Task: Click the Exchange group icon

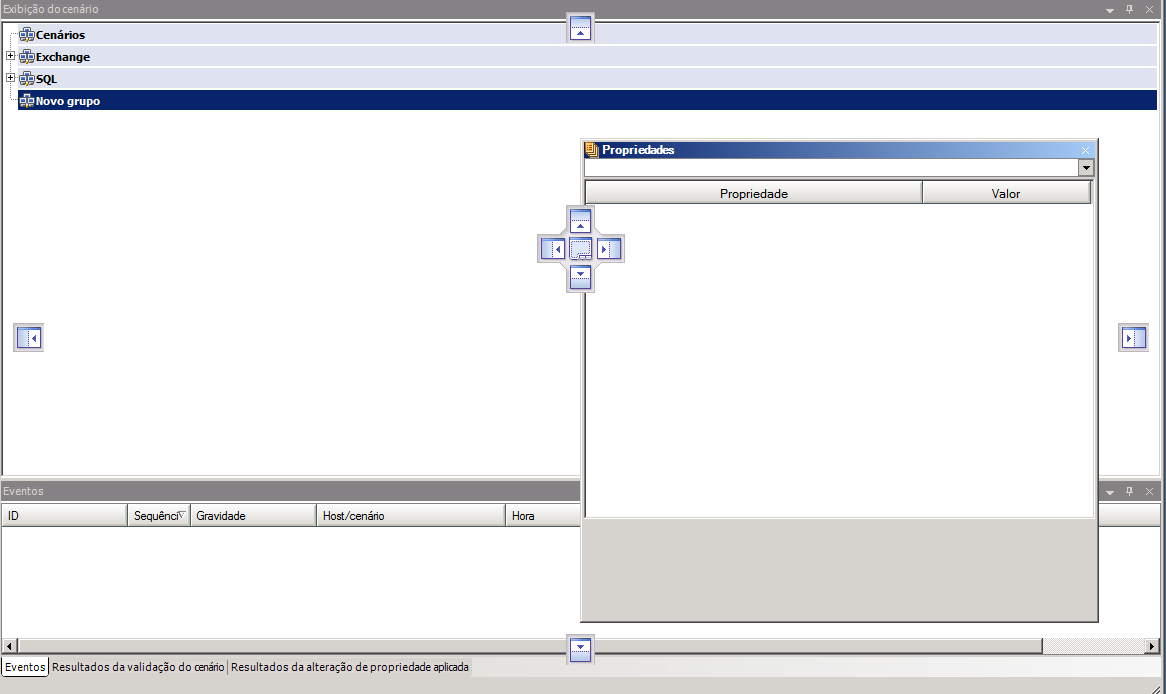Action: 27,57
